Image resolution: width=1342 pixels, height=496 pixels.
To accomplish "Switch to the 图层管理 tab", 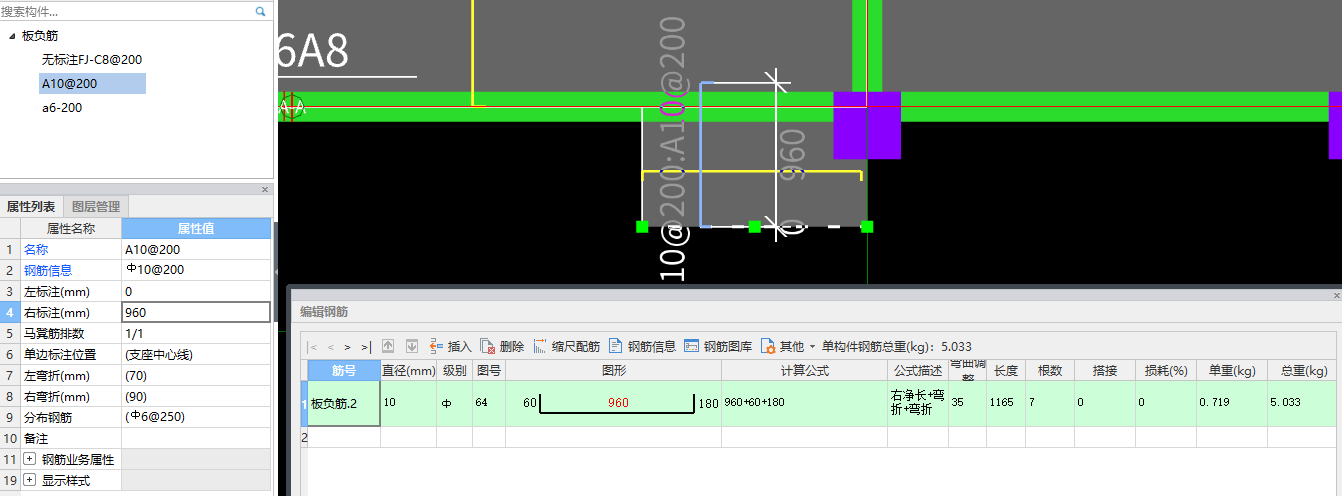I will [96, 207].
